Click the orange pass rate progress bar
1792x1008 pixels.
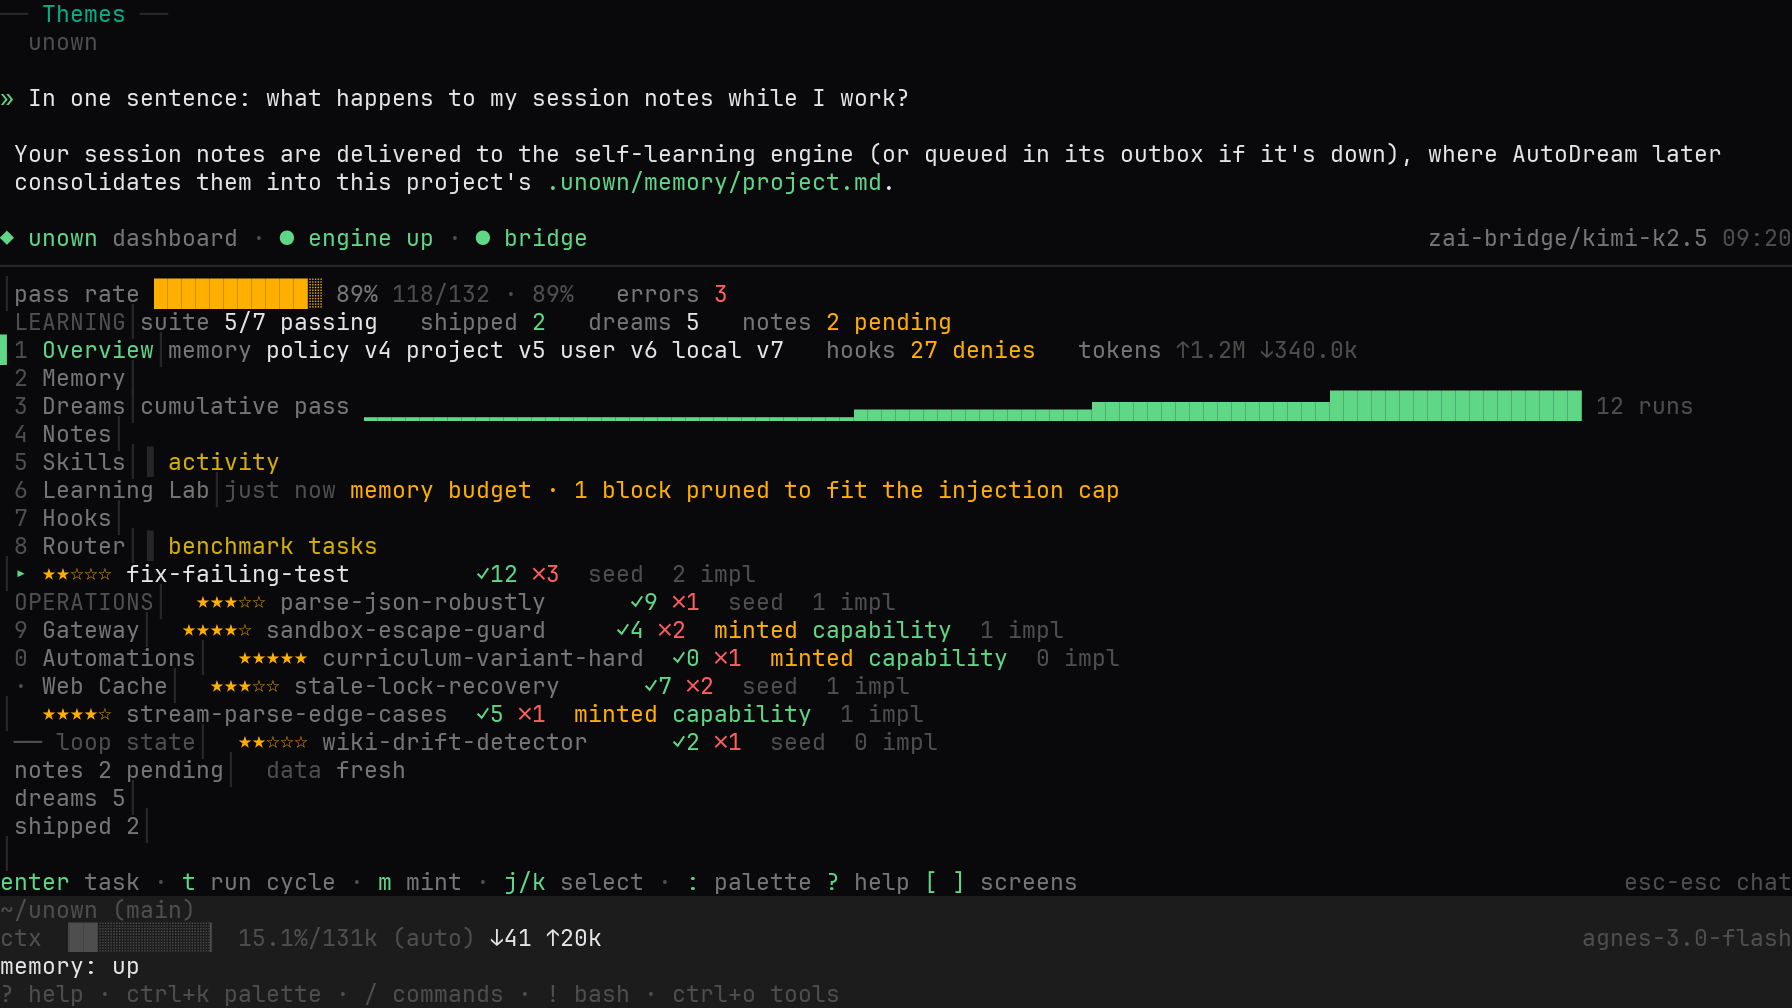point(238,294)
